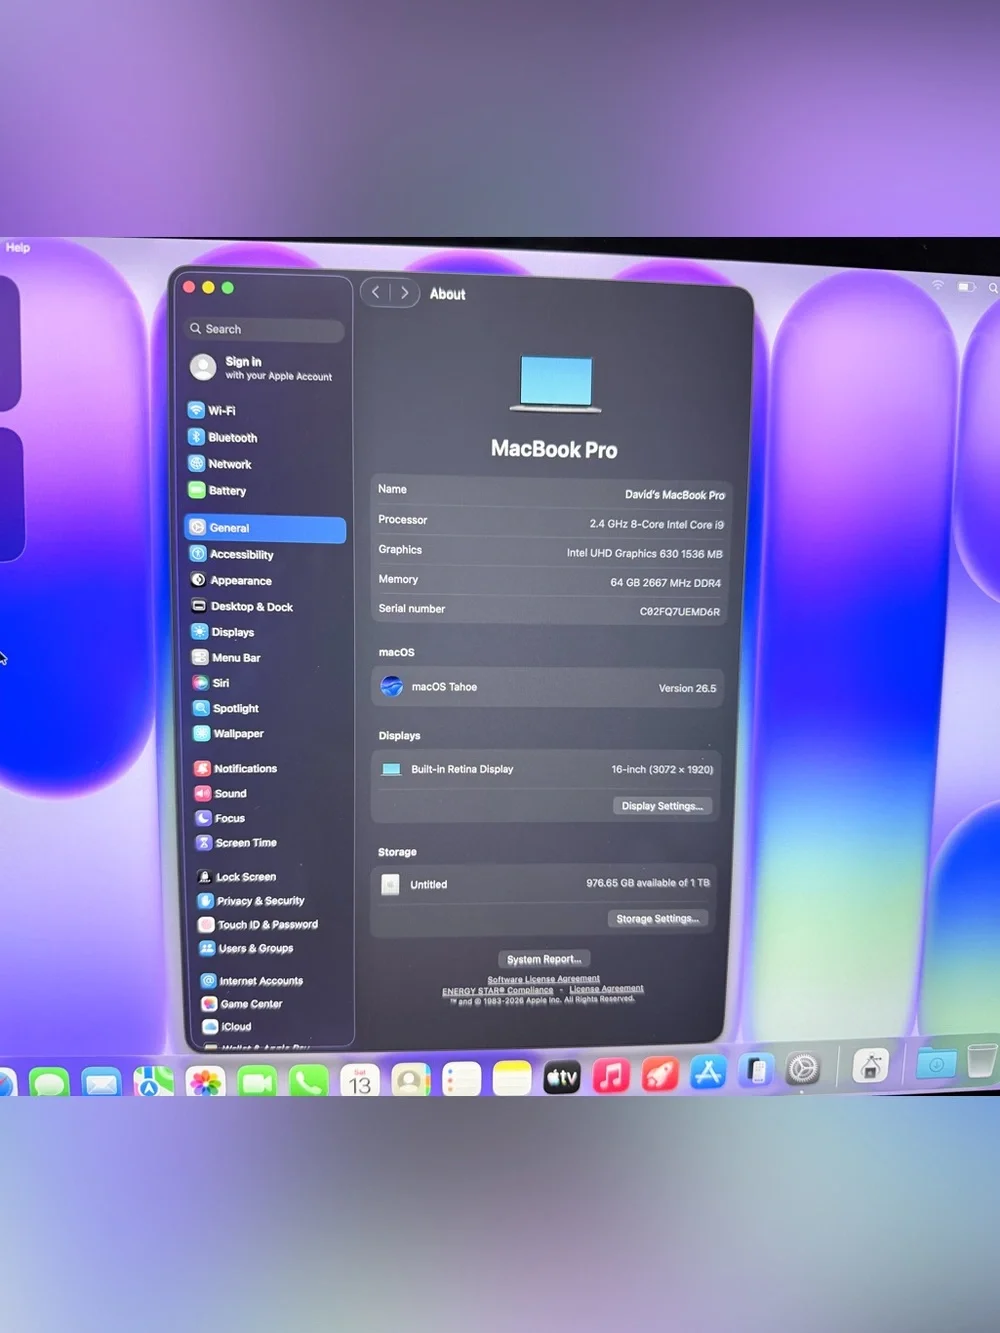Open Music from the Dock
The height and width of the screenshot is (1333, 1000).
pos(612,1076)
